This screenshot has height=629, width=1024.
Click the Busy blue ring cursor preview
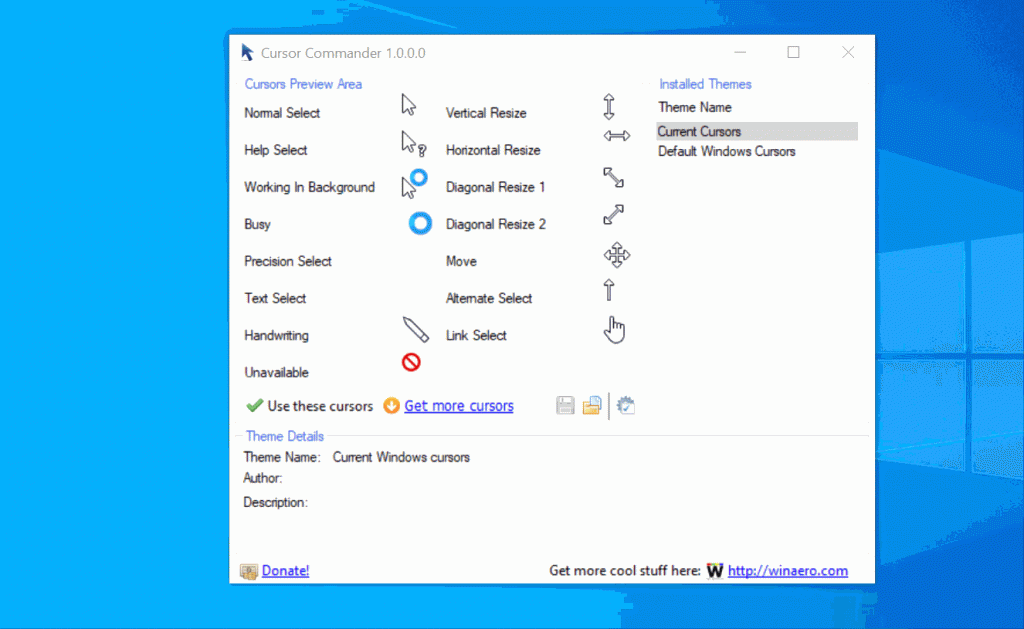pyautogui.click(x=421, y=223)
